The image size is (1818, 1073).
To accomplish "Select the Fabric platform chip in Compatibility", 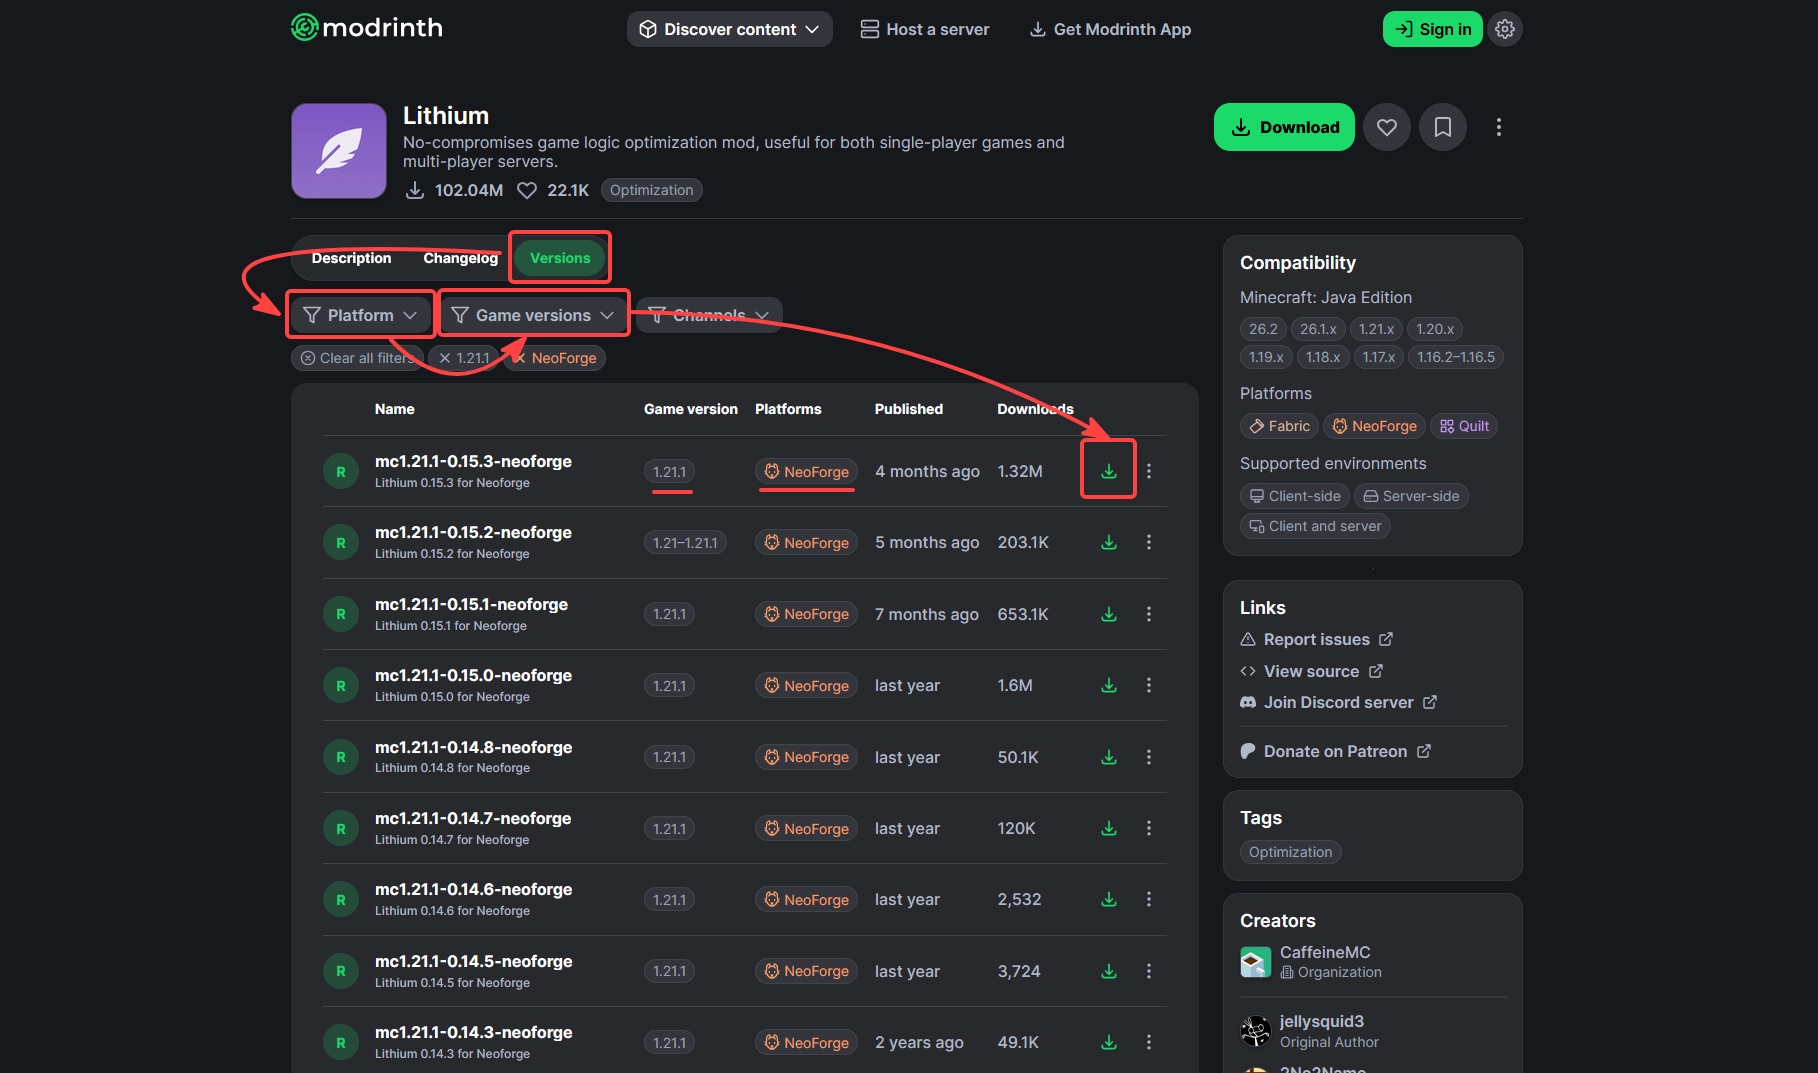I will pyautogui.click(x=1279, y=426).
